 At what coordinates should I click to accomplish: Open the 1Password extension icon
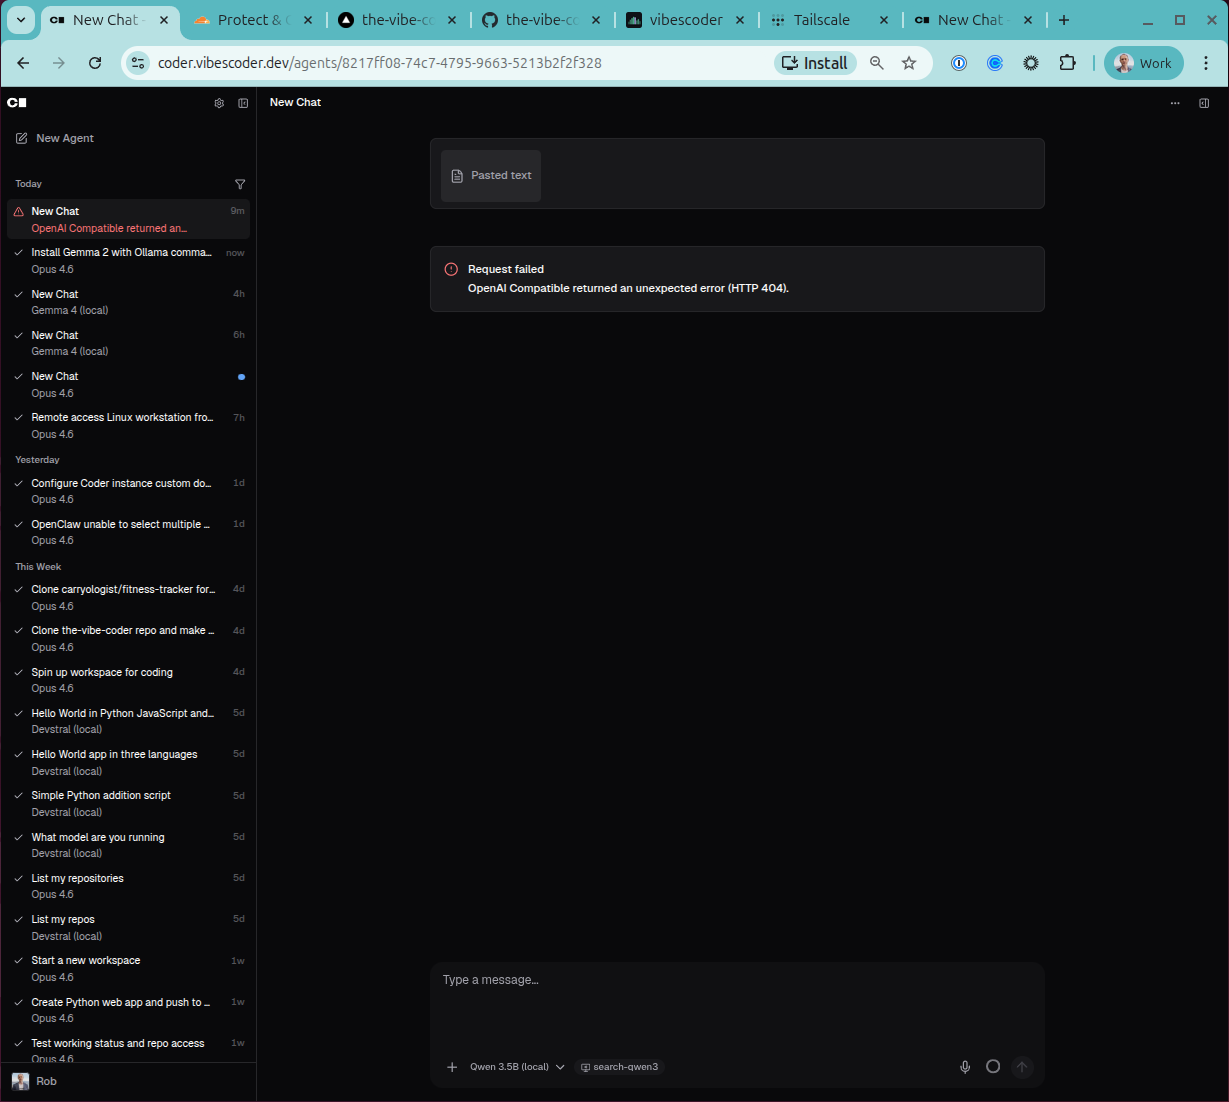[959, 63]
